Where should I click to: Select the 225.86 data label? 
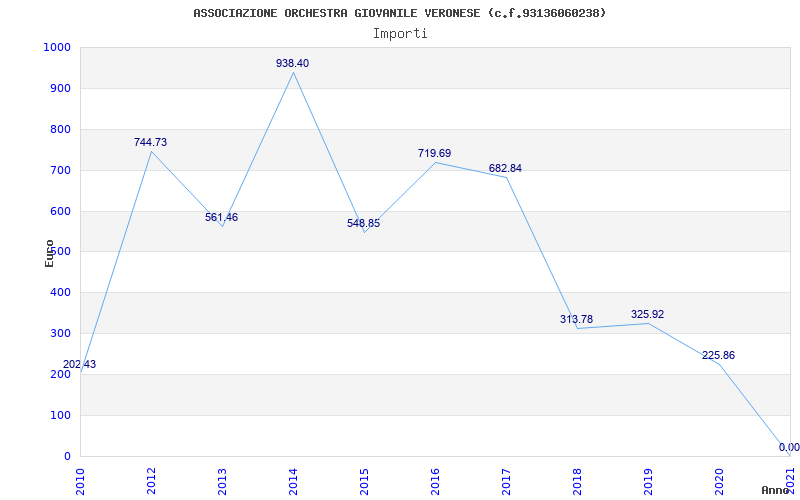(718, 356)
